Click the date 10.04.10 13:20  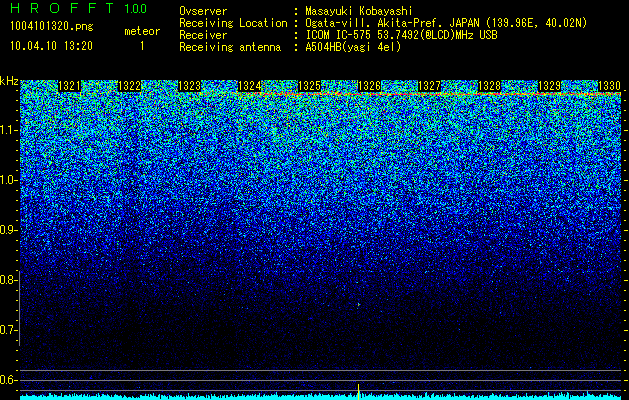[51, 46]
